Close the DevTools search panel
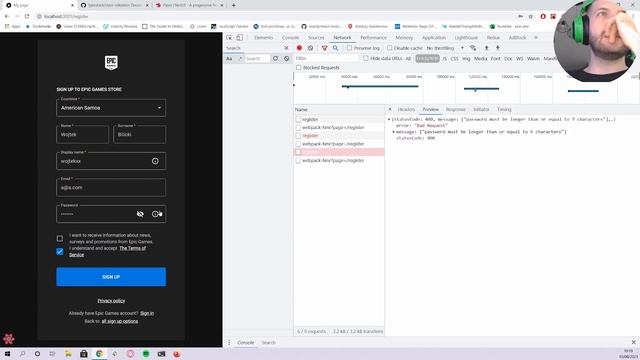640x360 pixels. click(286, 48)
